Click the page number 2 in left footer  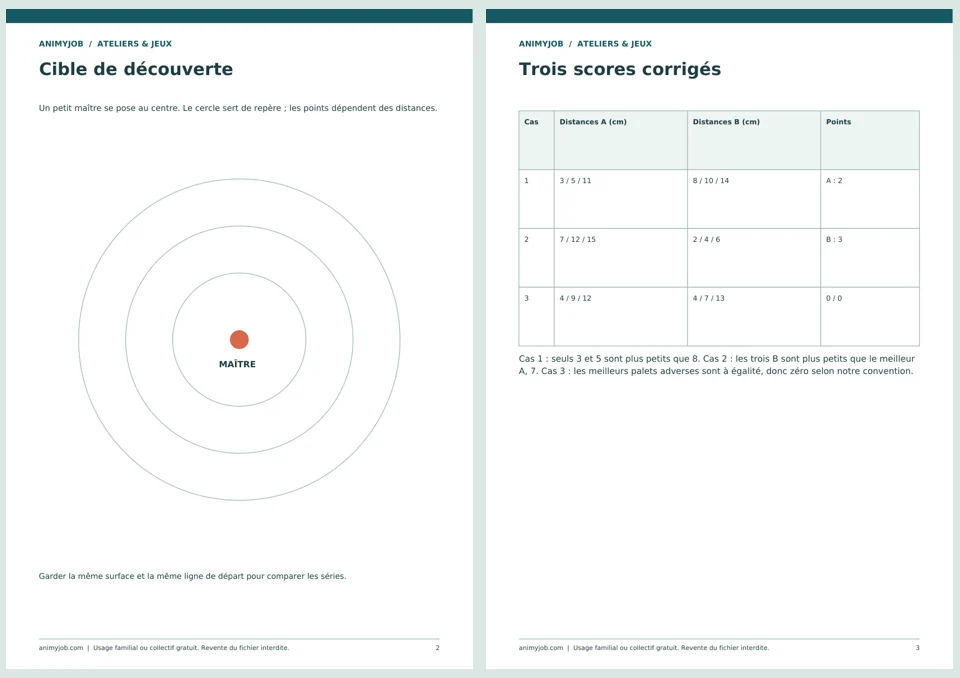point(437,648)
